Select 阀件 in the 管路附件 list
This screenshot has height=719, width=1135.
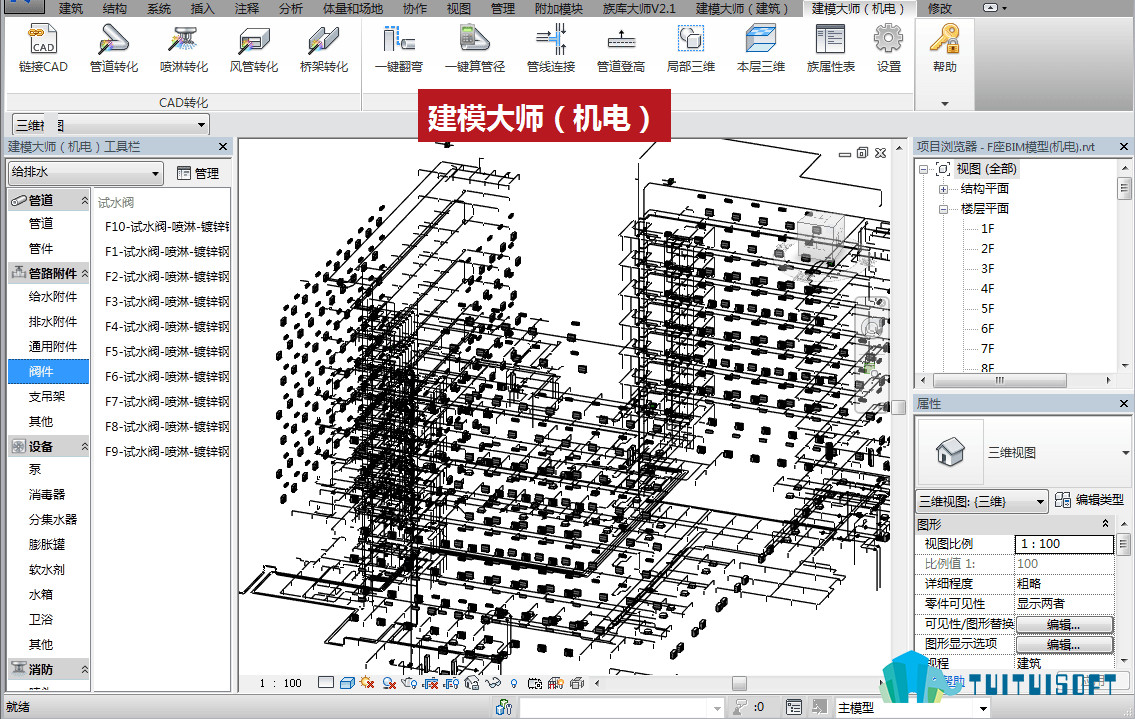pos(48,371)
